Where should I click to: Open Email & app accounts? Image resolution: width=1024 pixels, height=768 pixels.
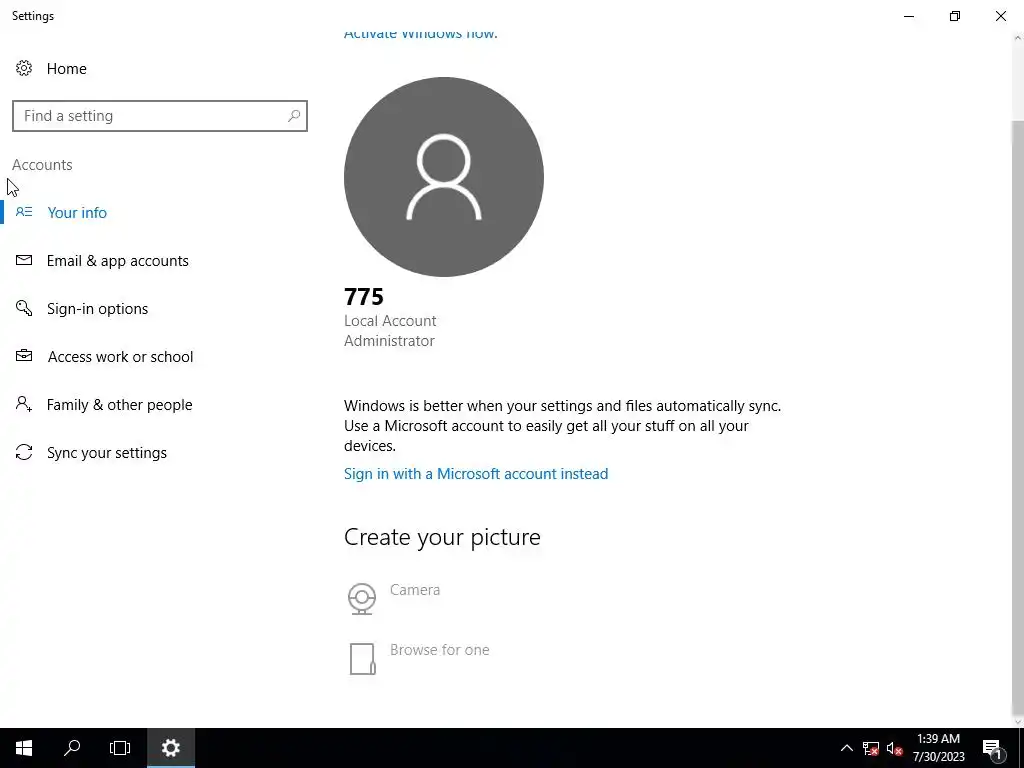click(118, 261)
